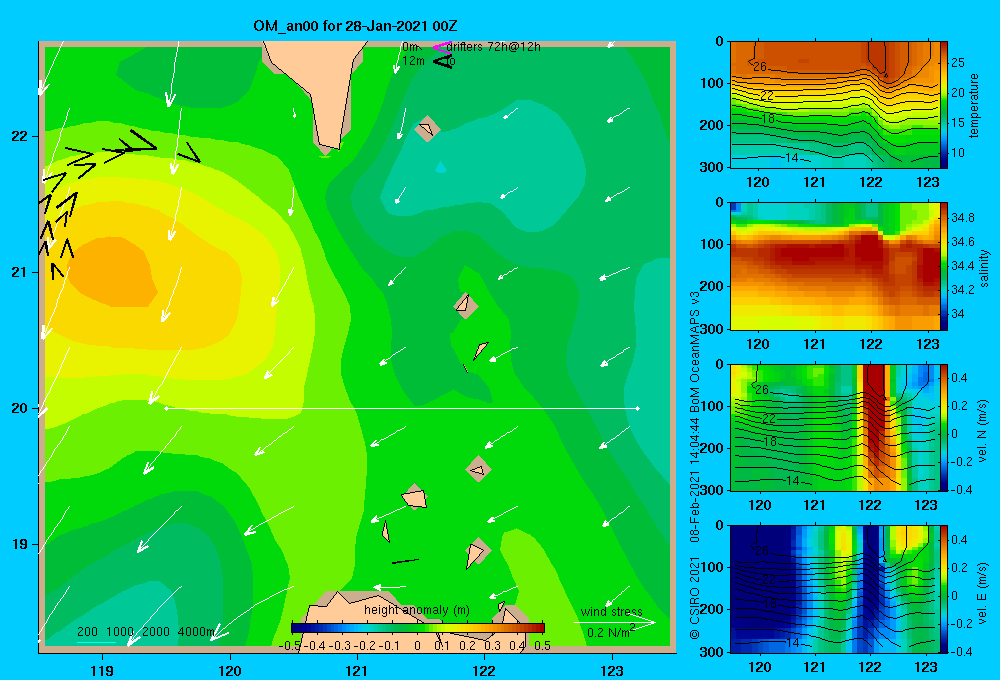The image size is (1000, 680).
Task: Click the main map latitude tick 19
Action: 19,544
